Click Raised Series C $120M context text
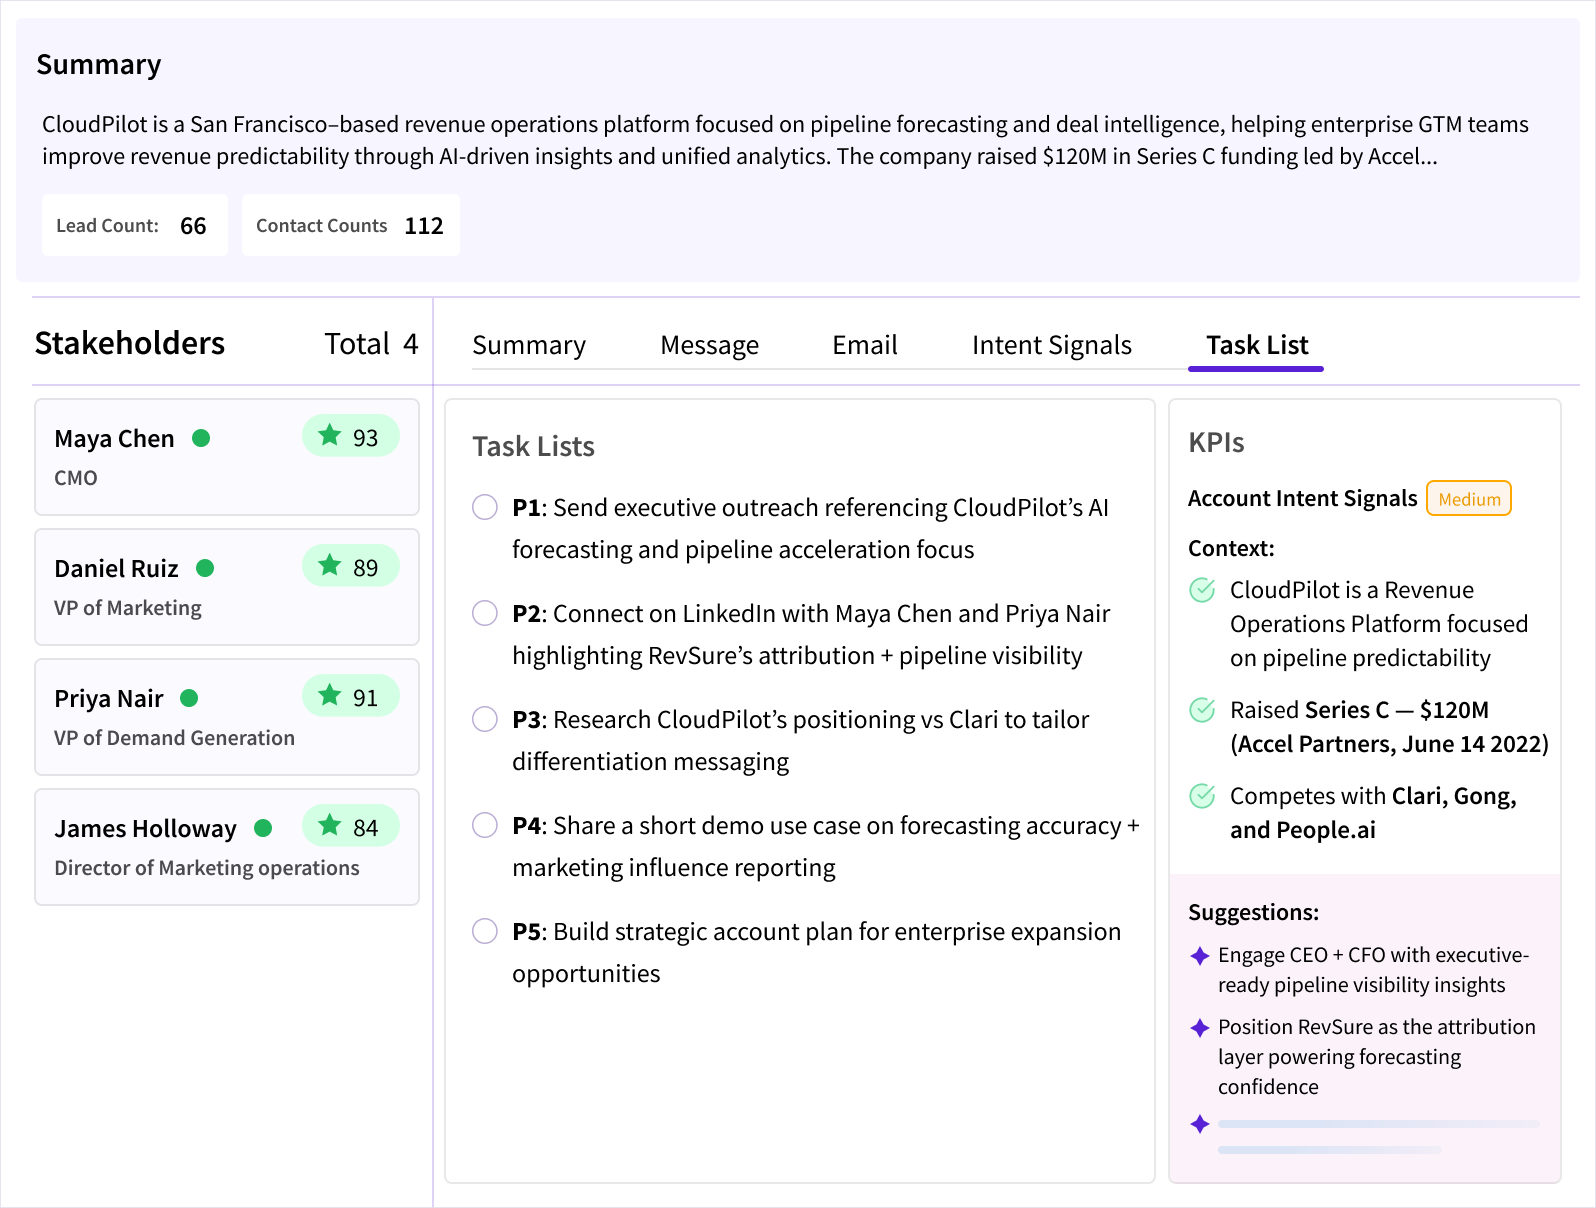Image resolution: width=1596 pixels, height=1208 pixels. [x=1389, y=727]
